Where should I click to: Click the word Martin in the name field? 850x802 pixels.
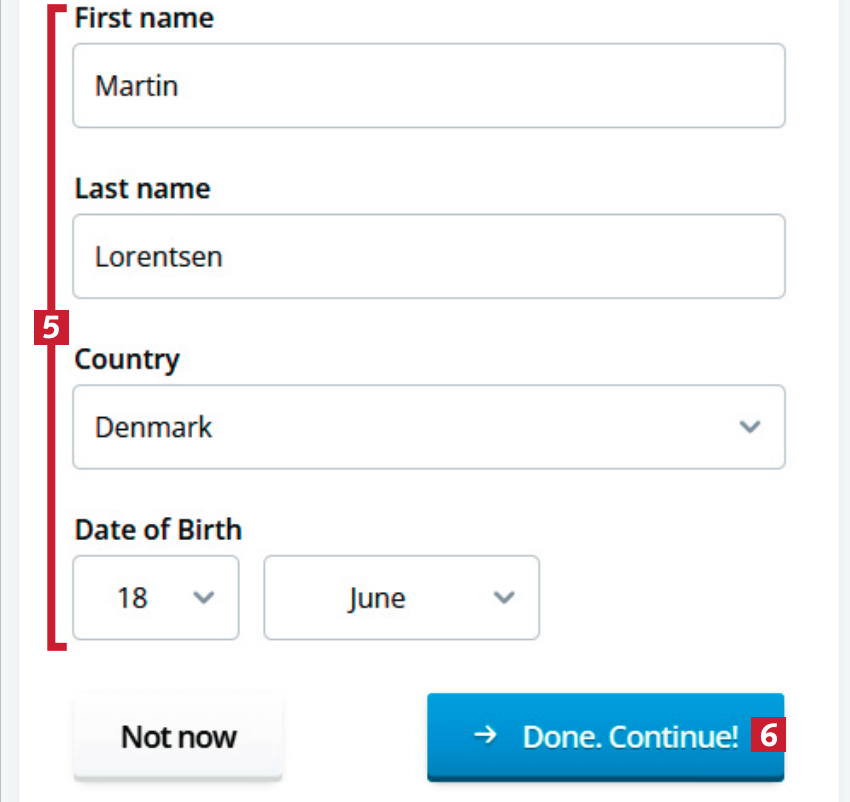(x=136, y=86)
